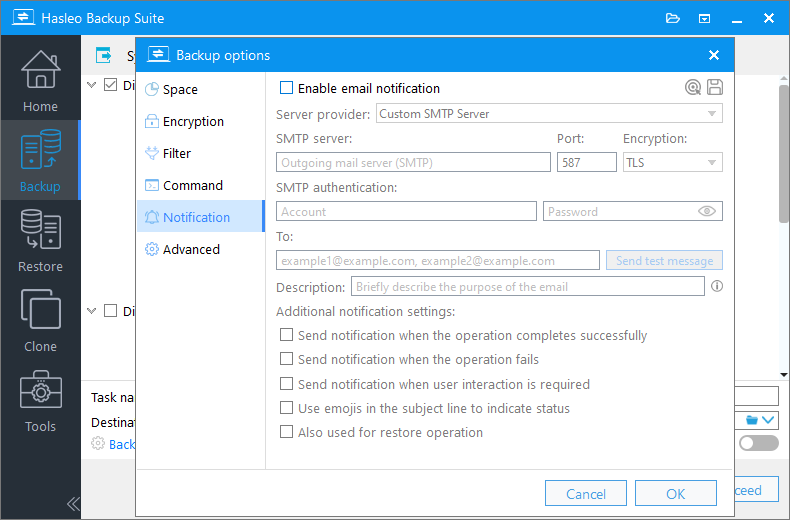Open the Encryption TLS dropdown
This screenshot has width=790, height=520.
click(673, 162)
